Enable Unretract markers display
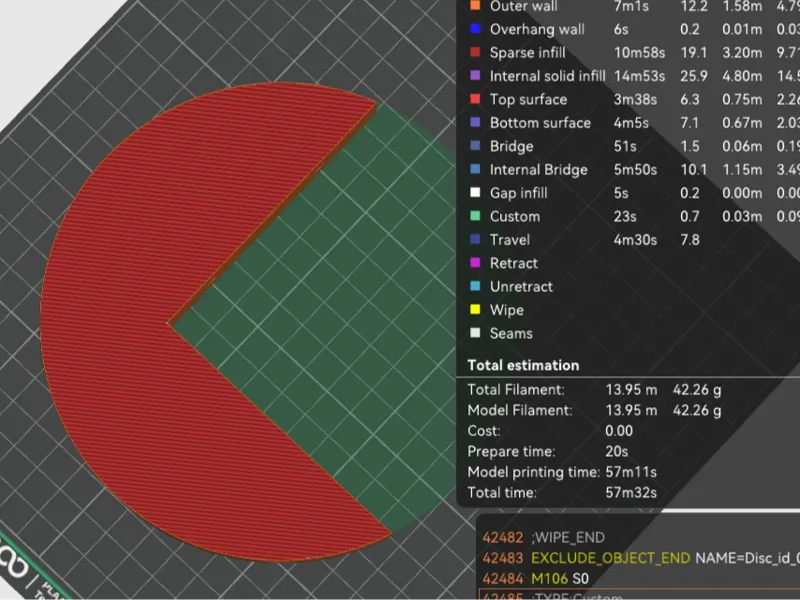The image size is (800, 600). tap(521, 287)
